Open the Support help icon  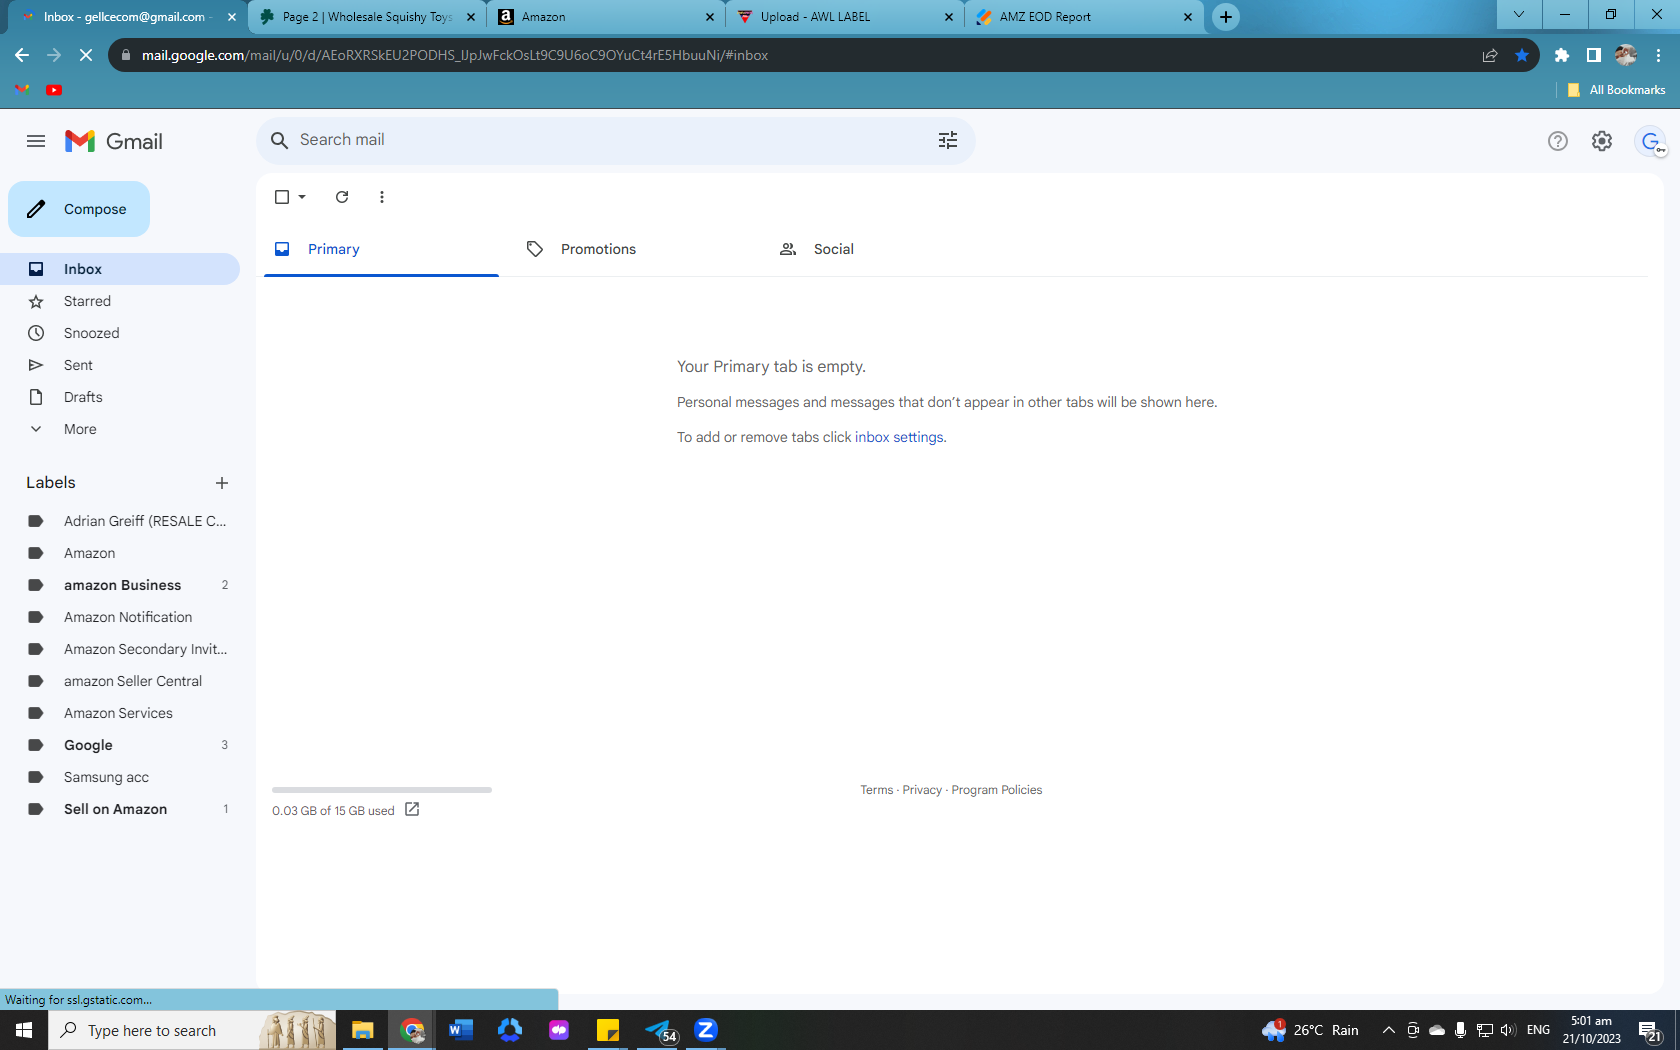tap(1558, 141)
